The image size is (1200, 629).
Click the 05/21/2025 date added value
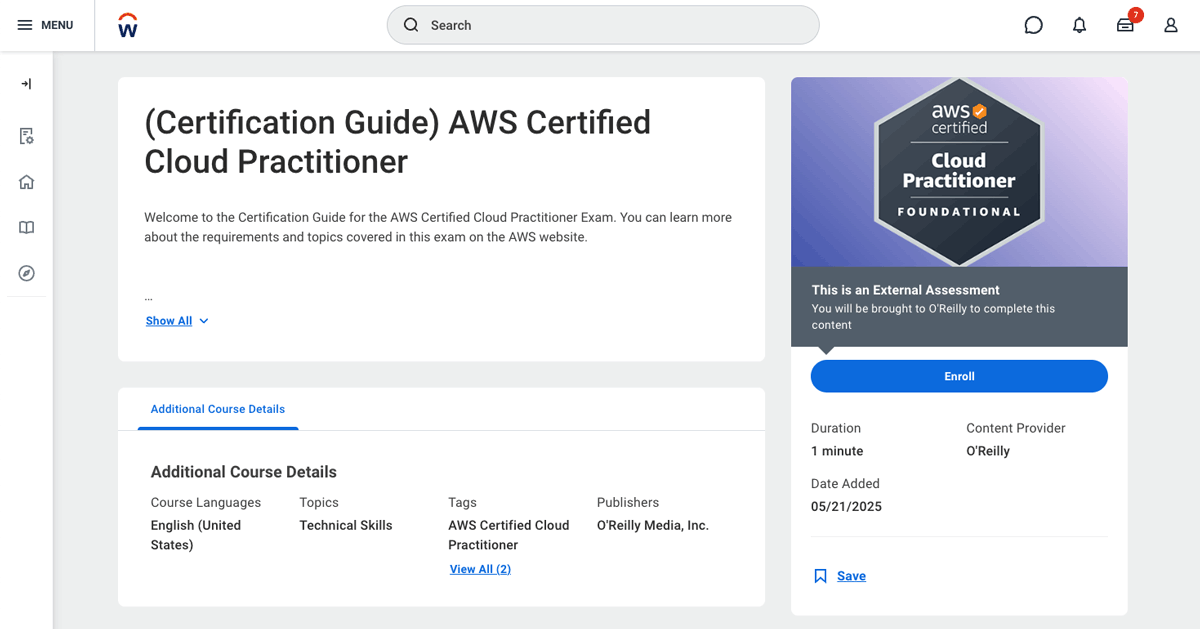click(x=846, y=506)
